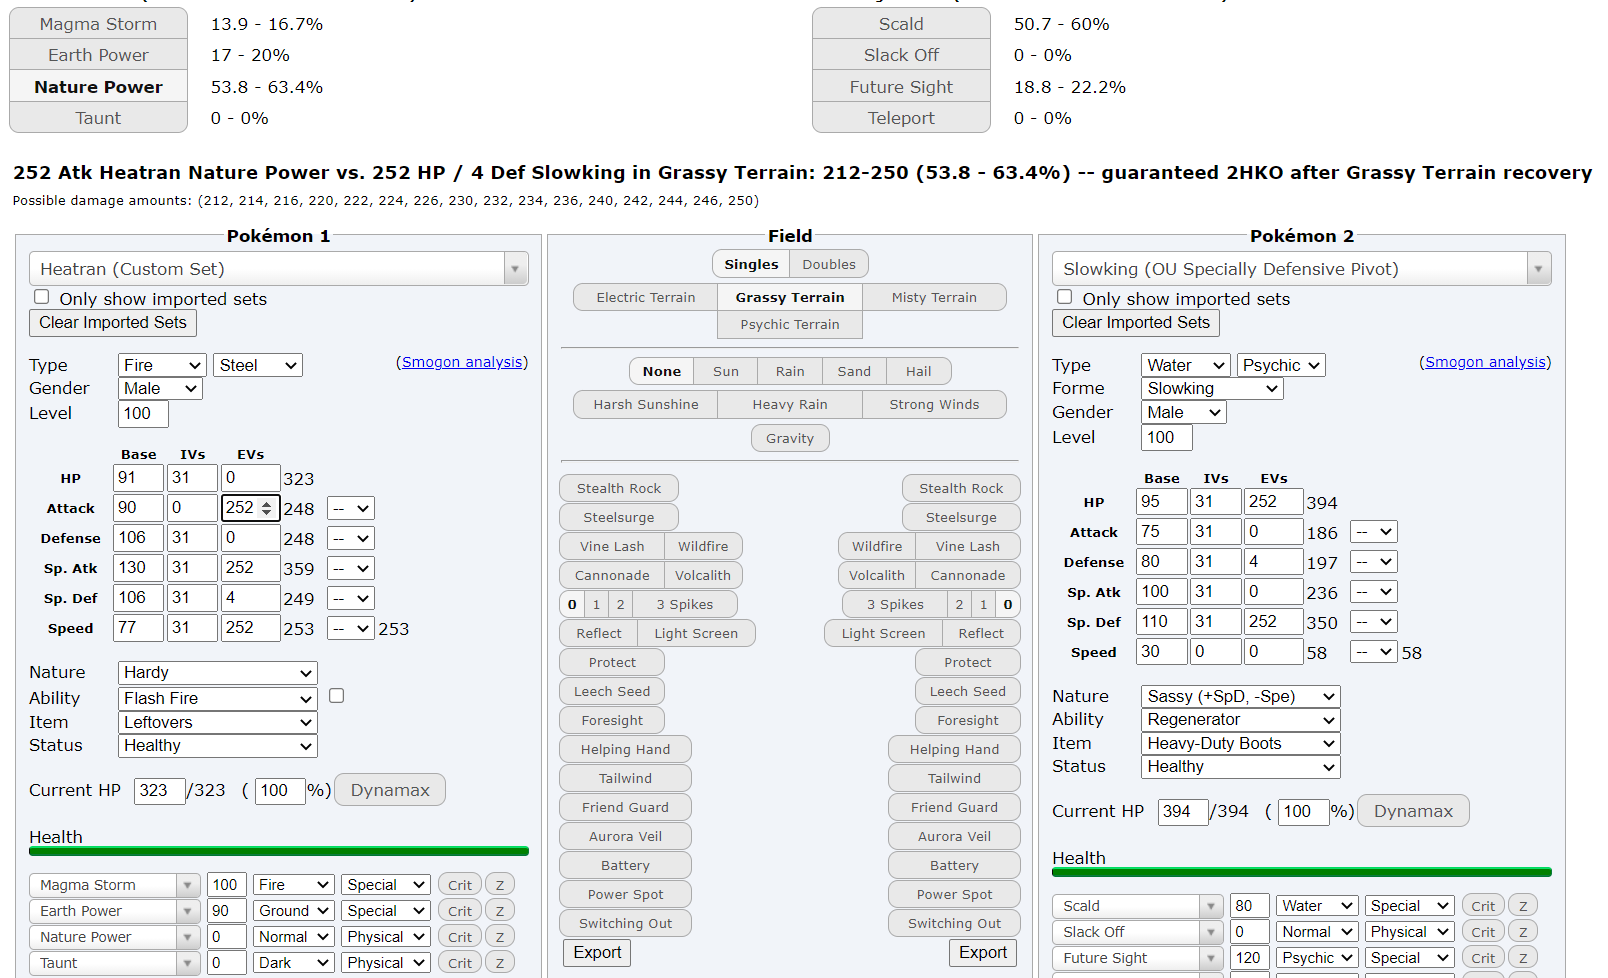Click the Scald base power field
This screenshot has height=978, width=1608.
(x=1249, y=906)
